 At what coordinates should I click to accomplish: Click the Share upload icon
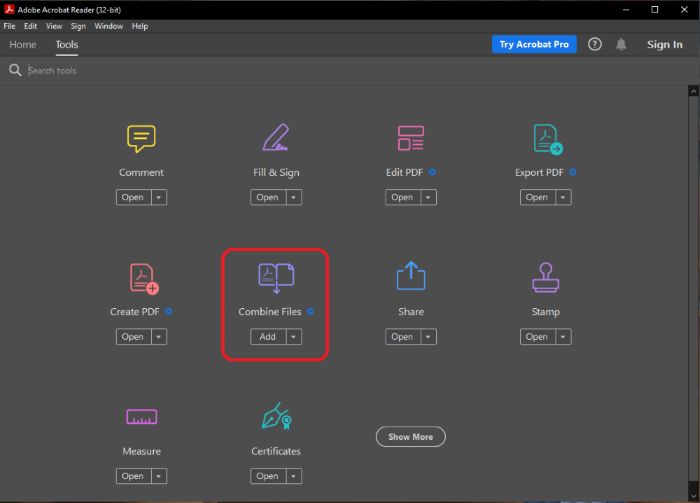411,276
